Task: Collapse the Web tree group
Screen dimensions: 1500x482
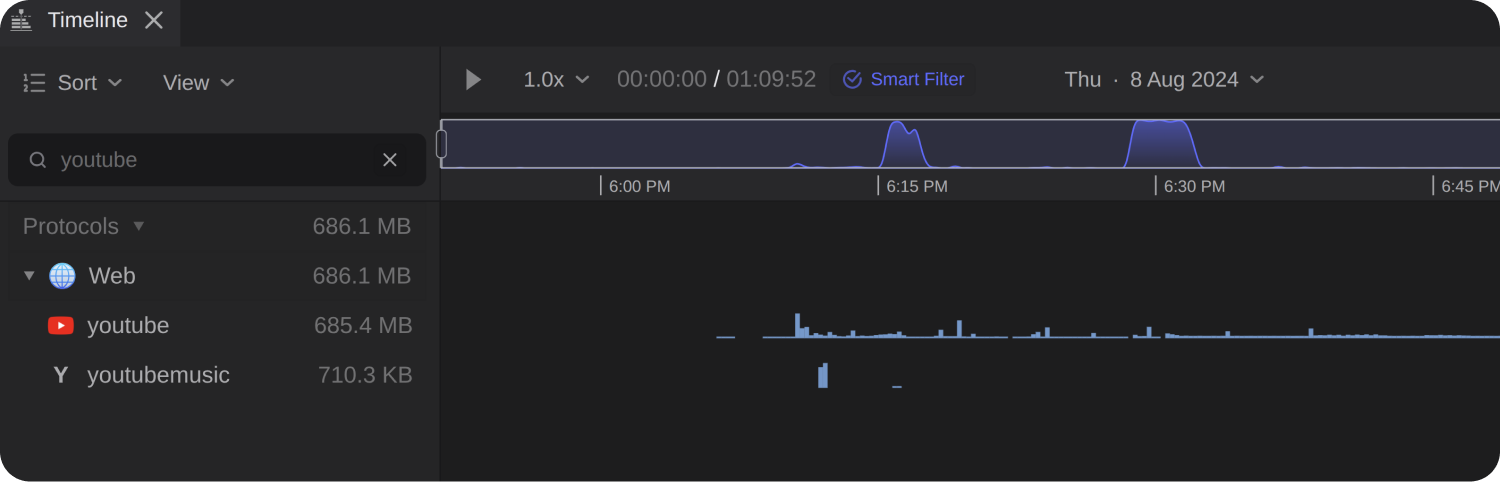Action: click(x=29, y=276)
